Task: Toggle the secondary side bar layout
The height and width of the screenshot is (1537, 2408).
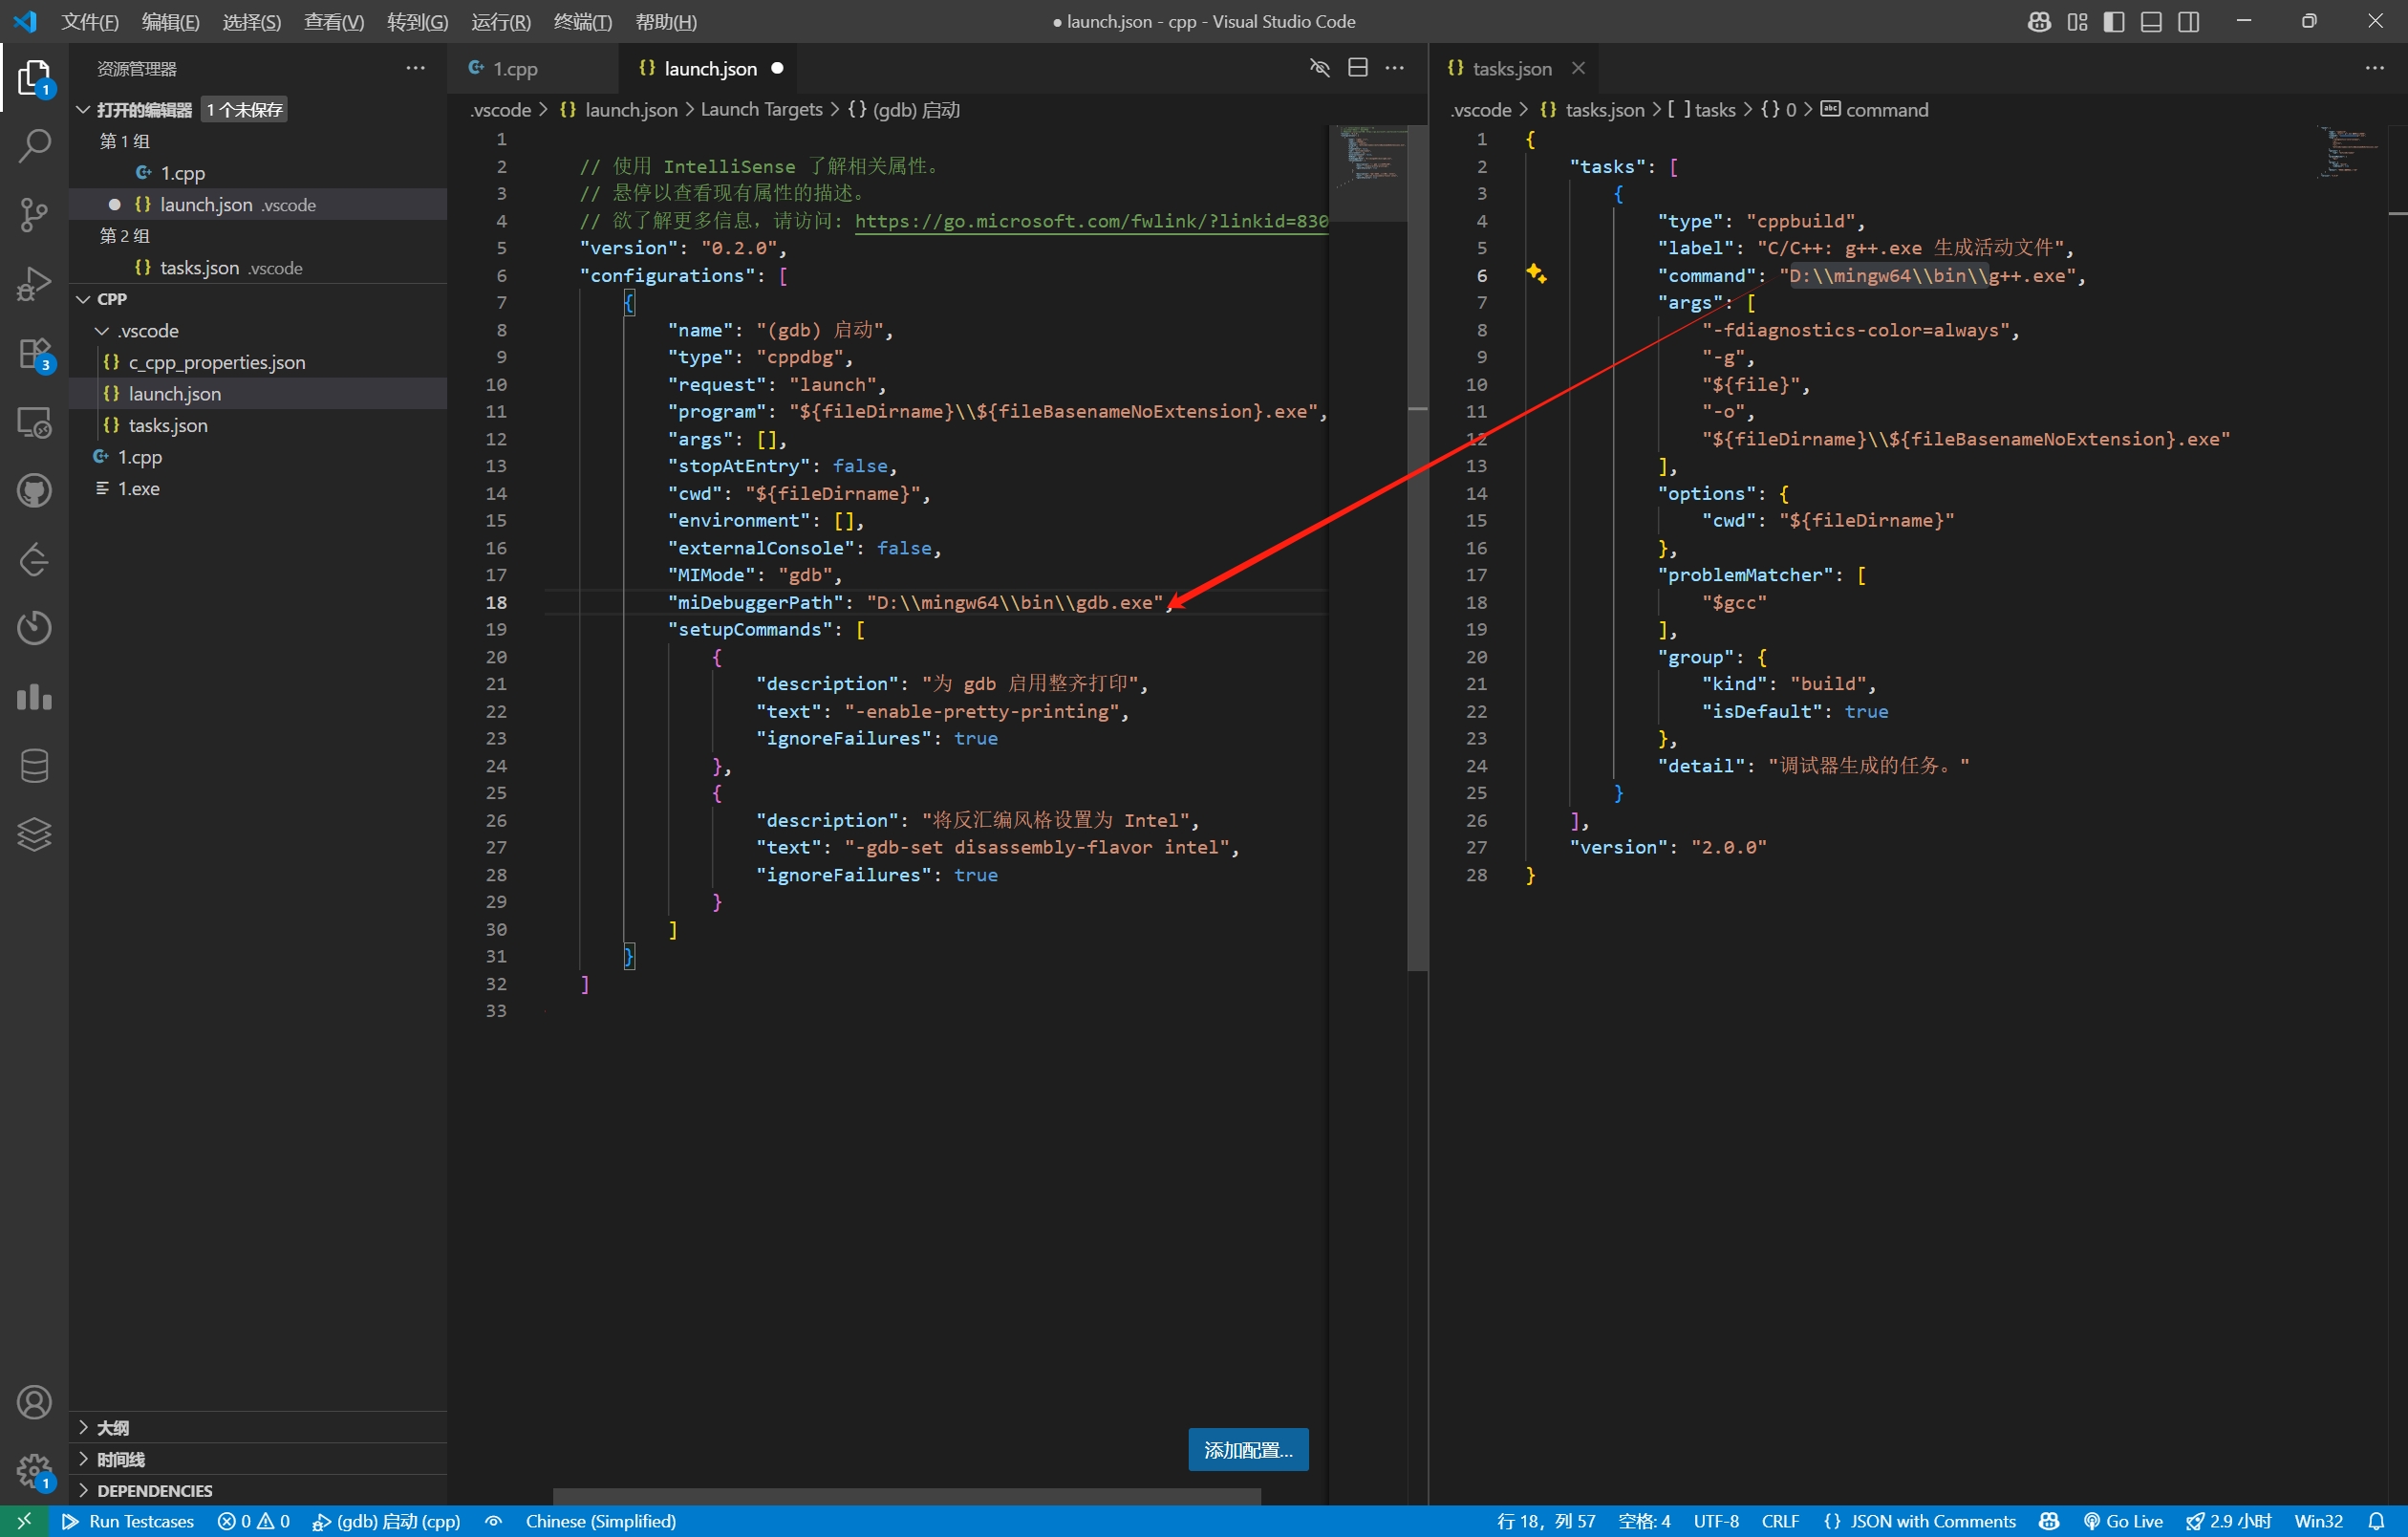Action: click(2188, 21)
